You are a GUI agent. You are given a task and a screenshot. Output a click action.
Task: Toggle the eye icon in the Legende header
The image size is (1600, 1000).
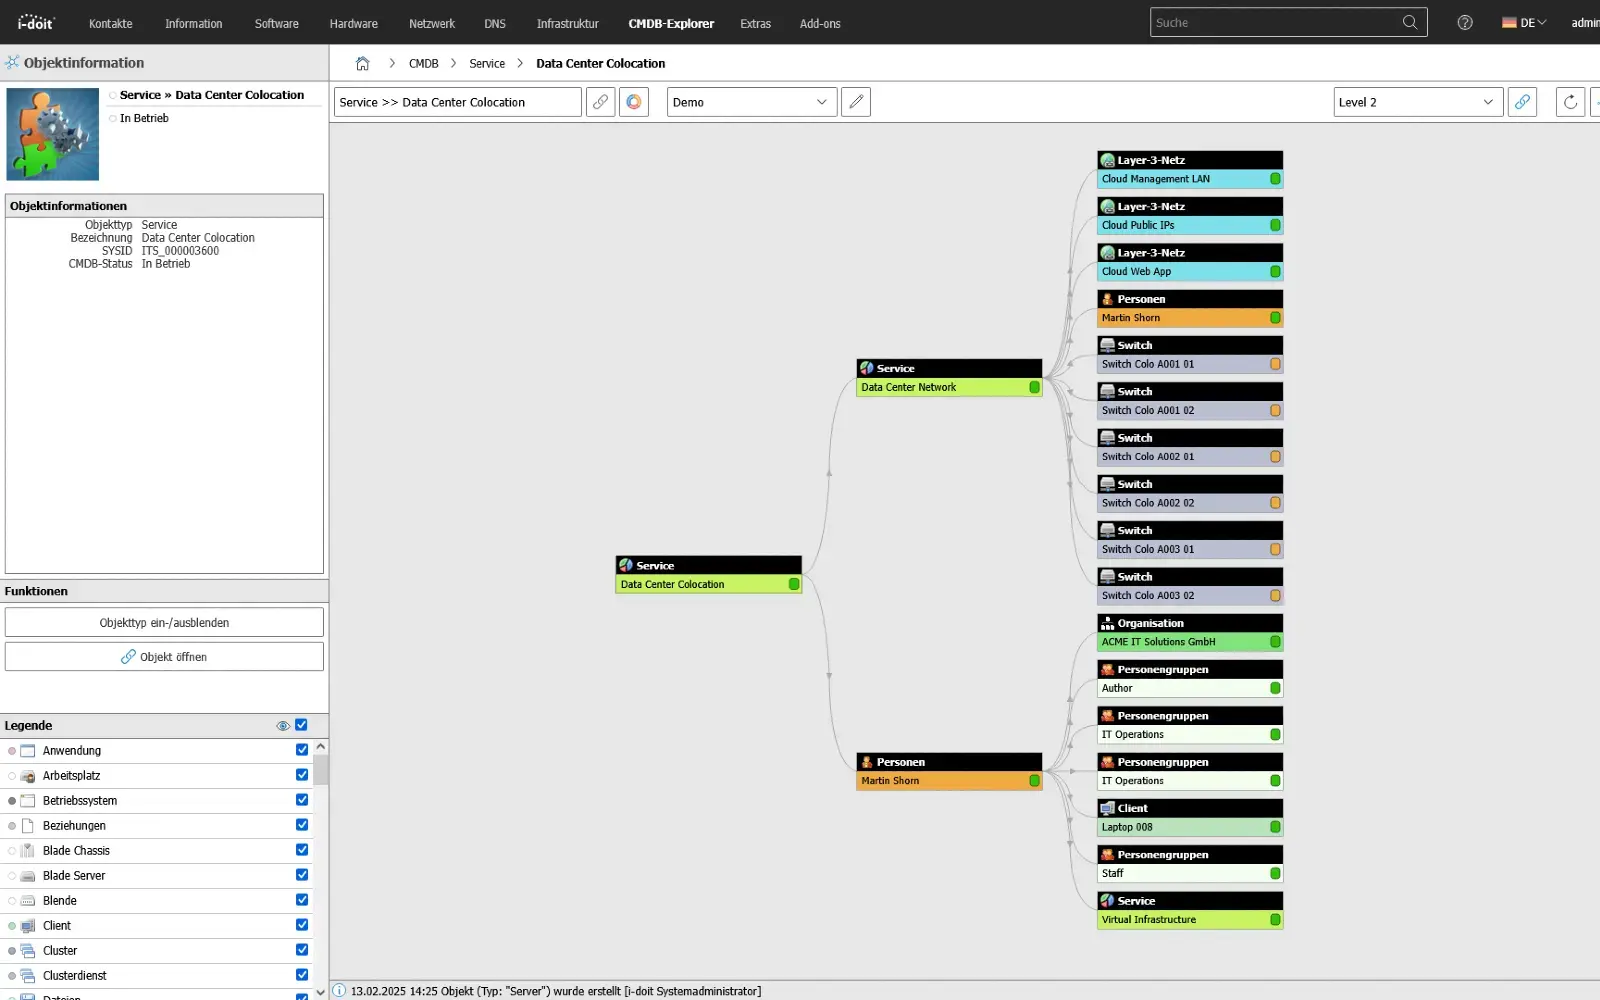pyautogui.click(x=283, y=725)
